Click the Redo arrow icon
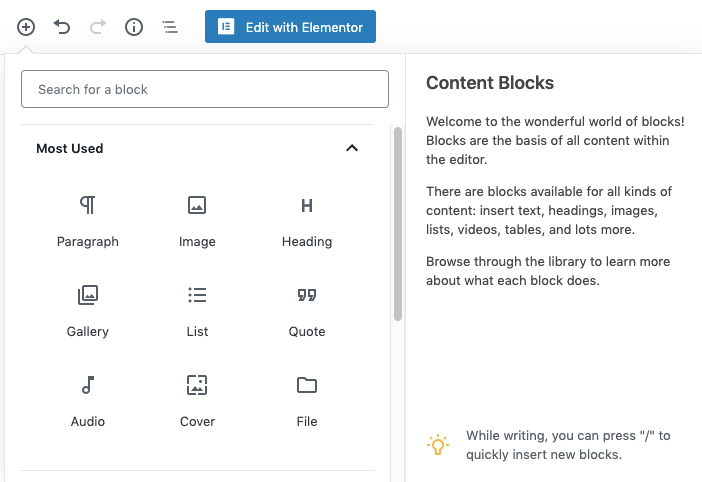The image size is (702, 482). (98, 27)
